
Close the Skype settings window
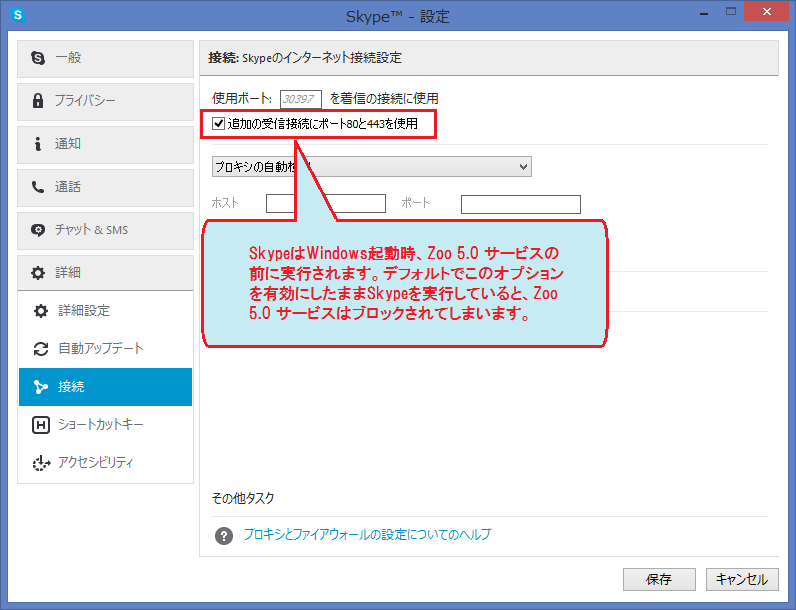(767, 11)
